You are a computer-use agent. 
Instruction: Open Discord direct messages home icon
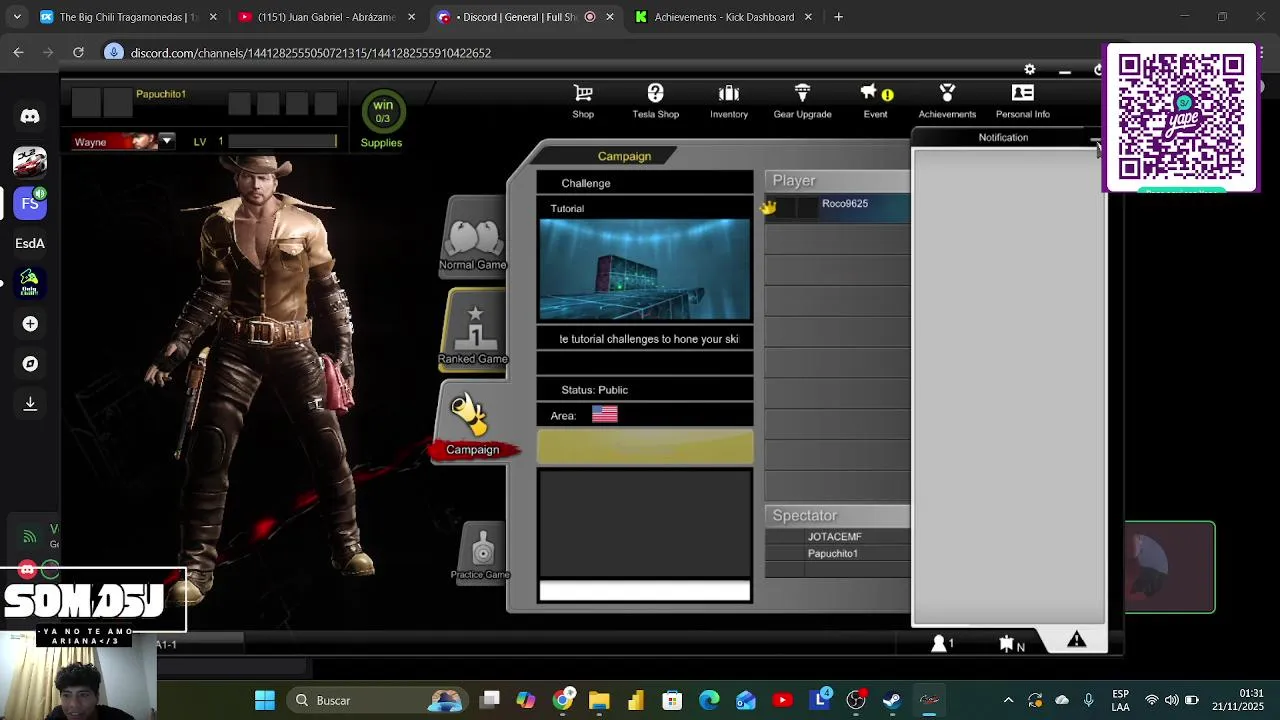click(30, 116)
